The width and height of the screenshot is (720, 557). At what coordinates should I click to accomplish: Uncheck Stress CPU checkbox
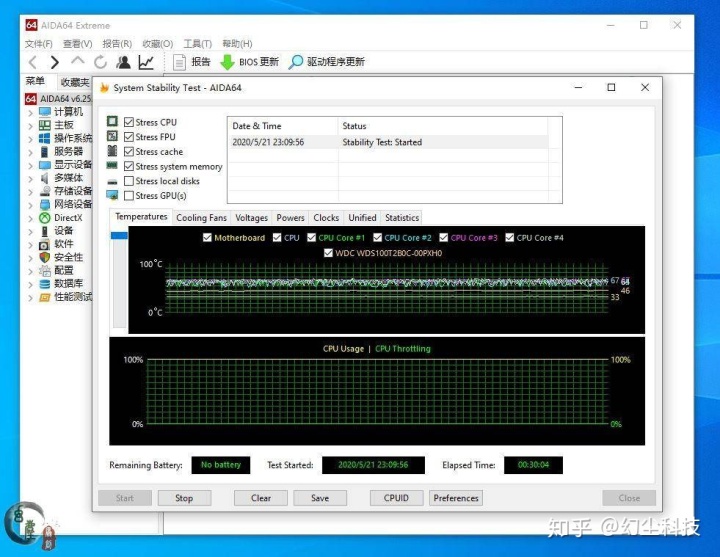click(x=129, y=122)
